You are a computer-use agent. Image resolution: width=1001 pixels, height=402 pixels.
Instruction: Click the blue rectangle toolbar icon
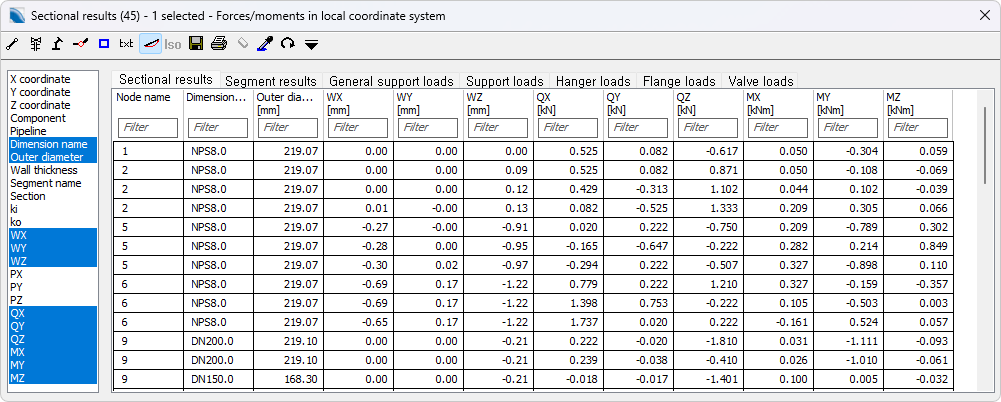click(x=103, y=44)
